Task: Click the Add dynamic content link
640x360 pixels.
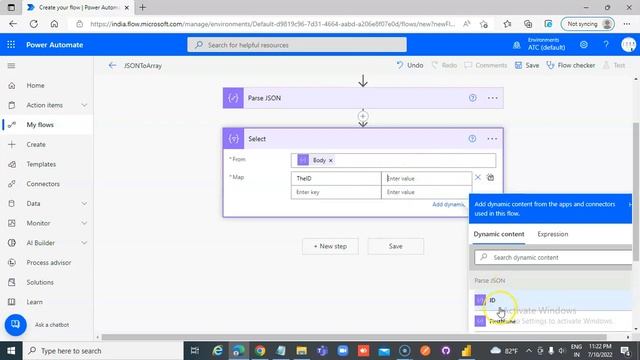Action: tap(448, 204)
